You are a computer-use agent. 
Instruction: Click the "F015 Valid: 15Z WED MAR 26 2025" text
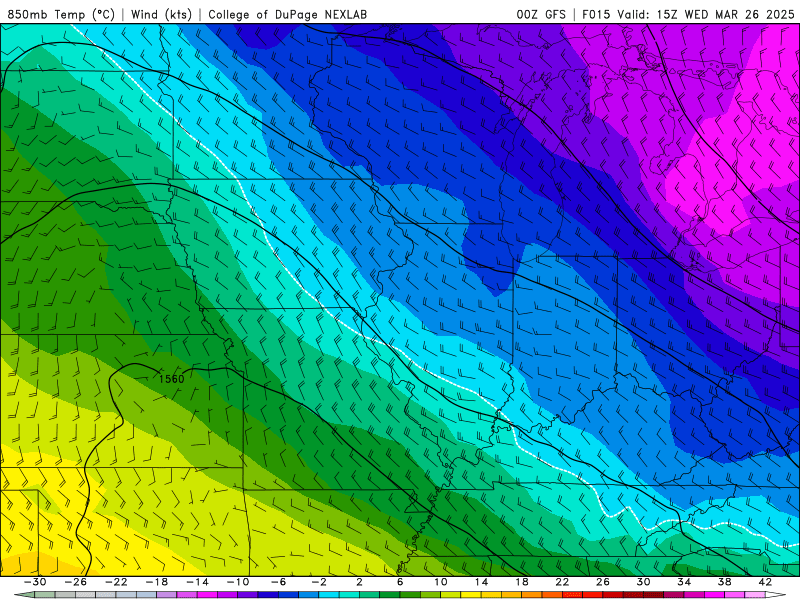coord(689,15)
